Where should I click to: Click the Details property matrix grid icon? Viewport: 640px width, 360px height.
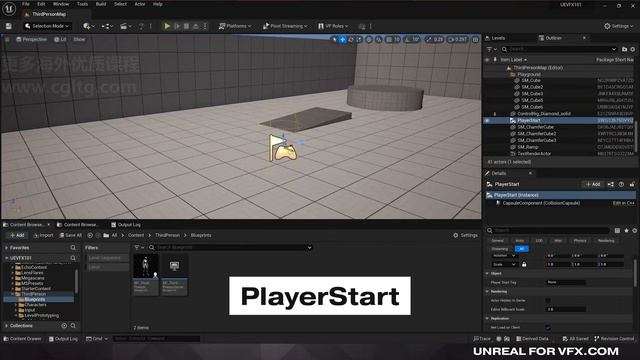tap(617, 231)
